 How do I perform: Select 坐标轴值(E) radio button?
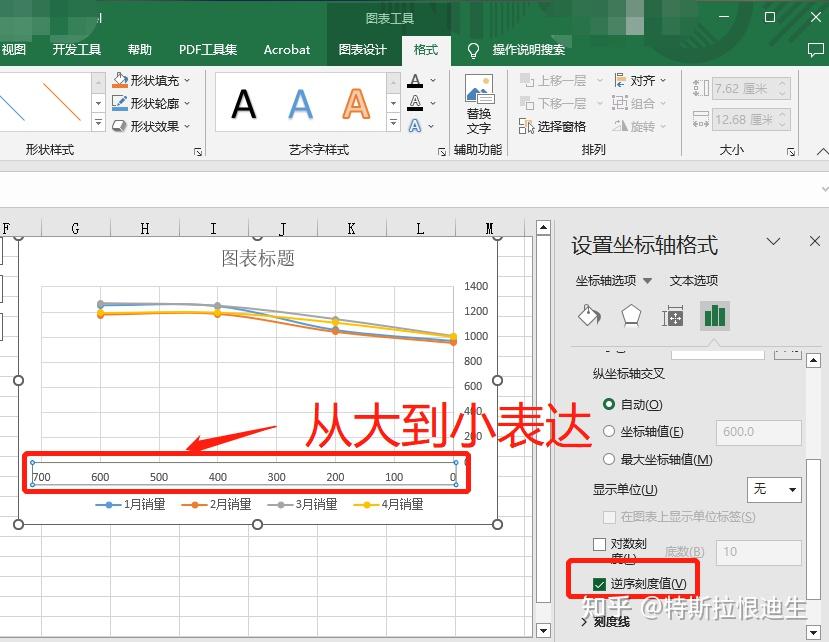point(609,432)
